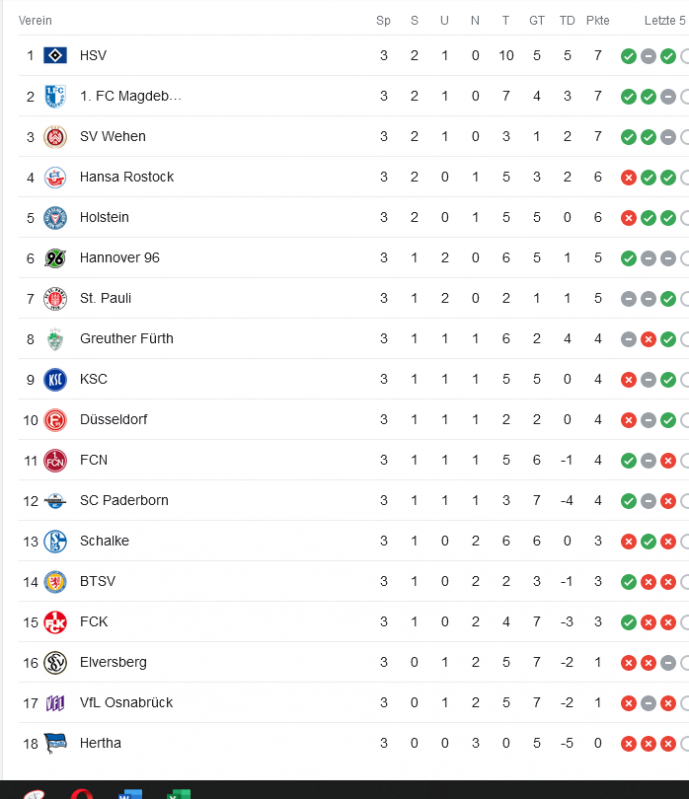Click the VfL Osnabrück crest
This screenshot has width=689, height=799.
pos(55,703)
